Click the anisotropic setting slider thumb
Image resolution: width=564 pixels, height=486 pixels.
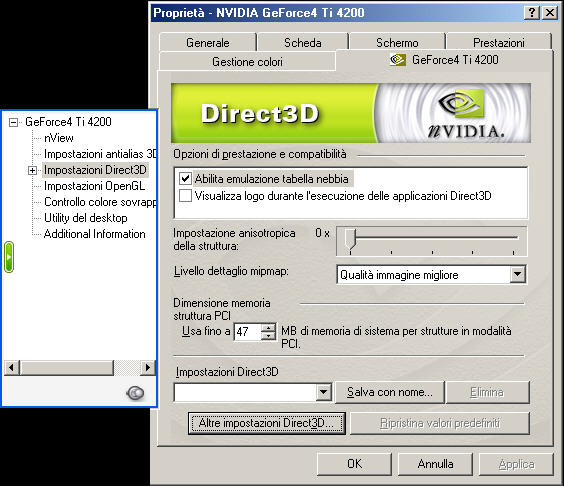click(x=350, y=239)
